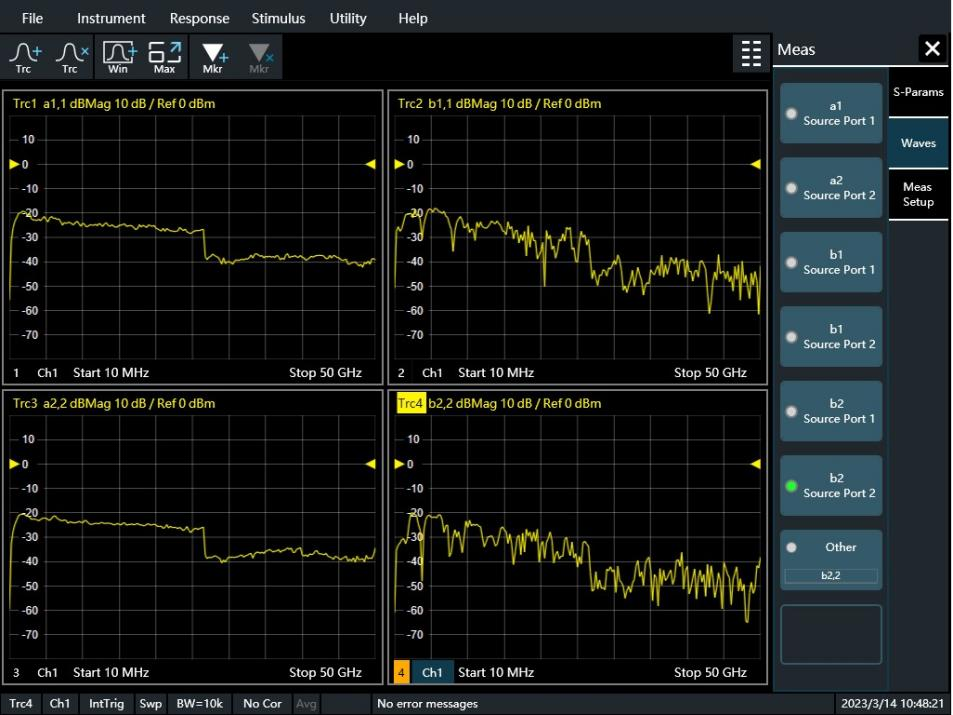Click the BW=10k status bar button

(x=200, y=703)
